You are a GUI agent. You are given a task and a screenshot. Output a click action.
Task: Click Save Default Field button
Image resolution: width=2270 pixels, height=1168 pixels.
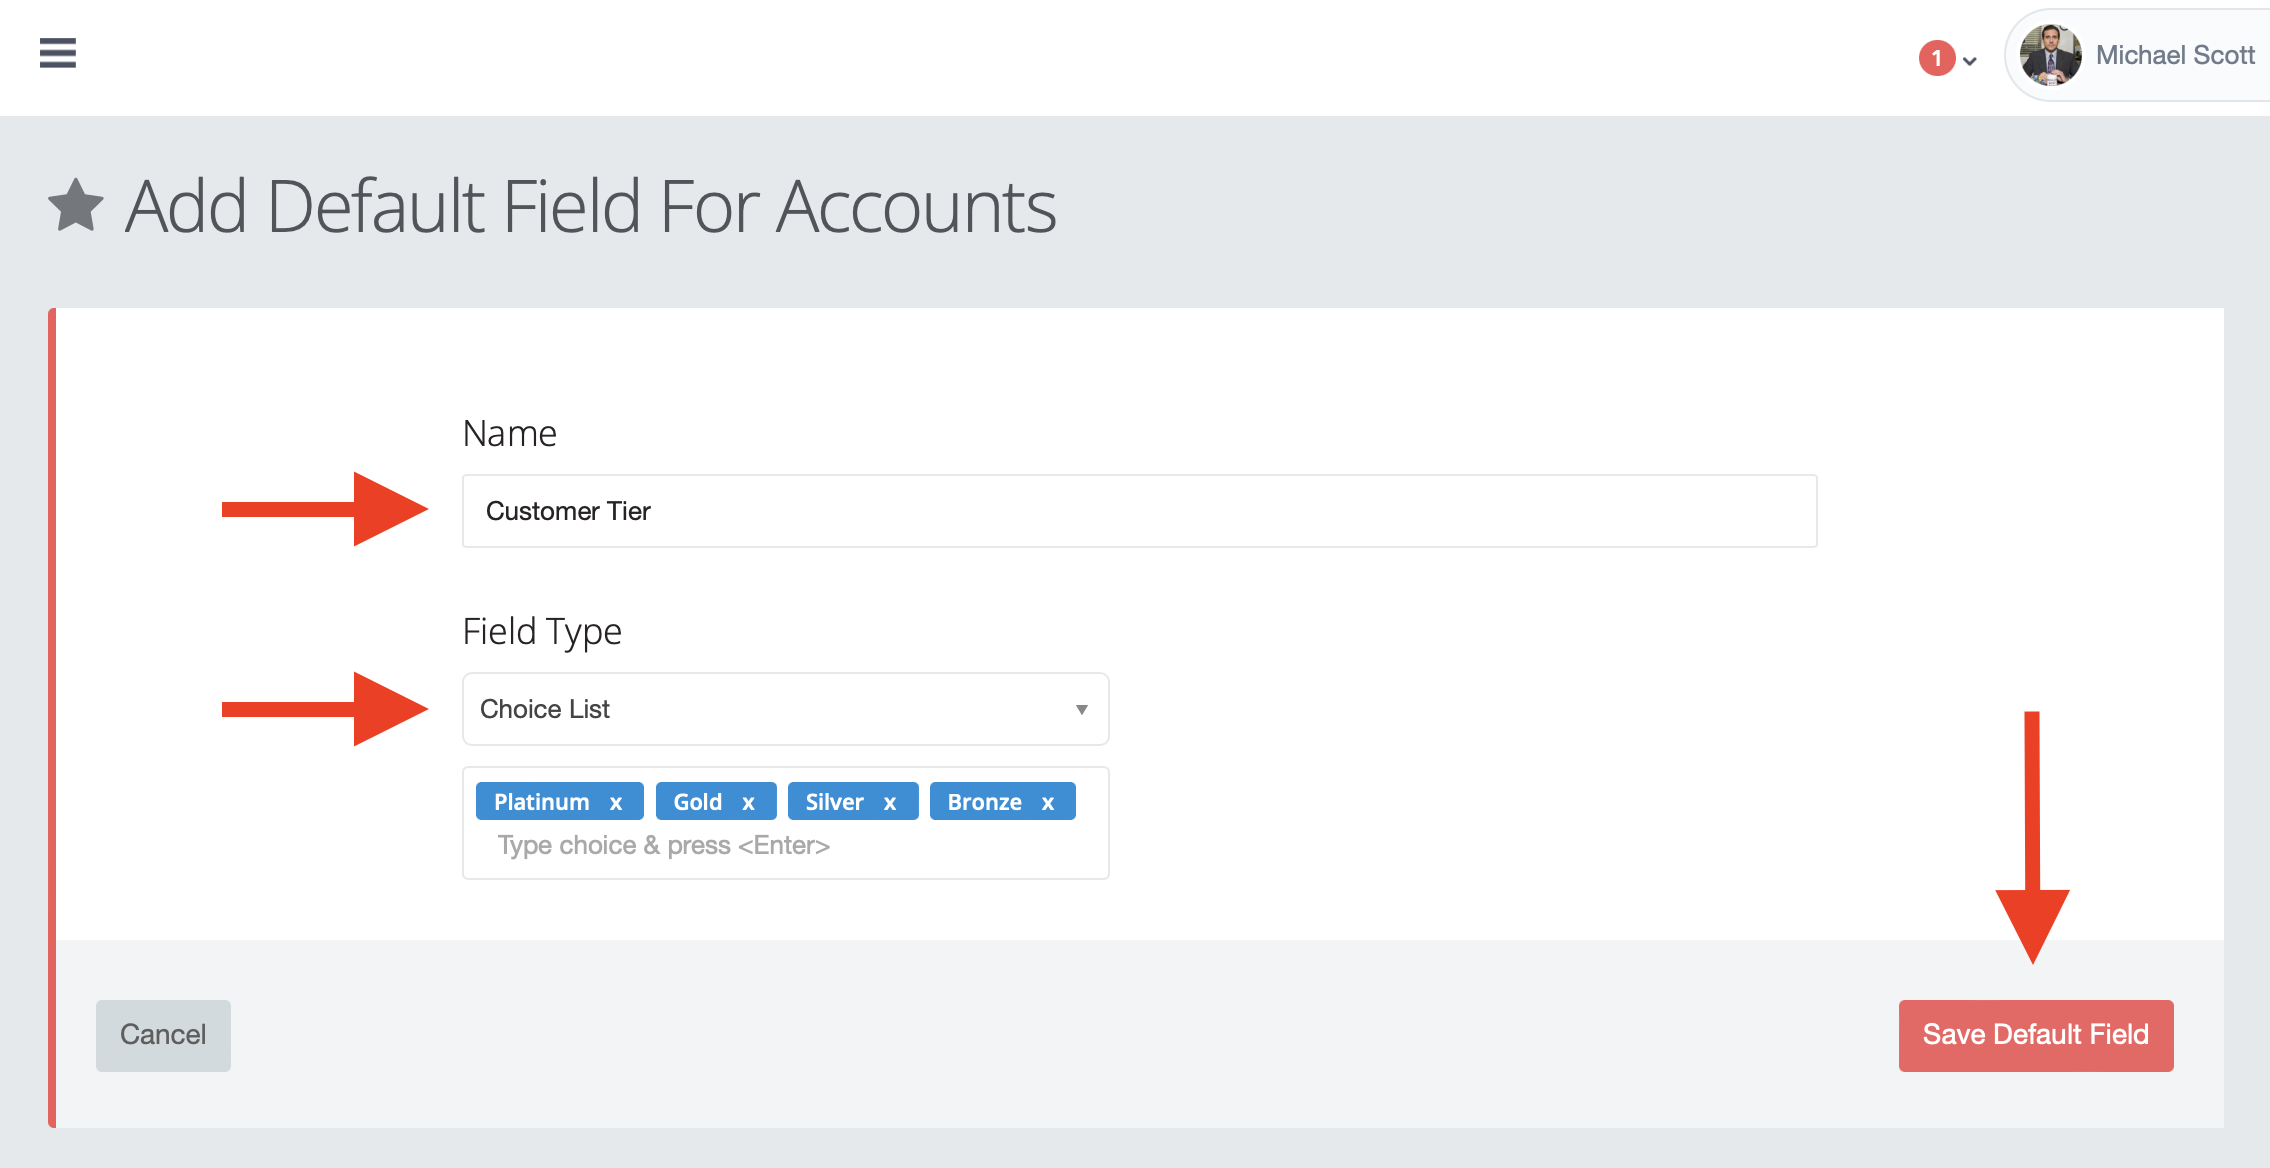(2035, 1035)
